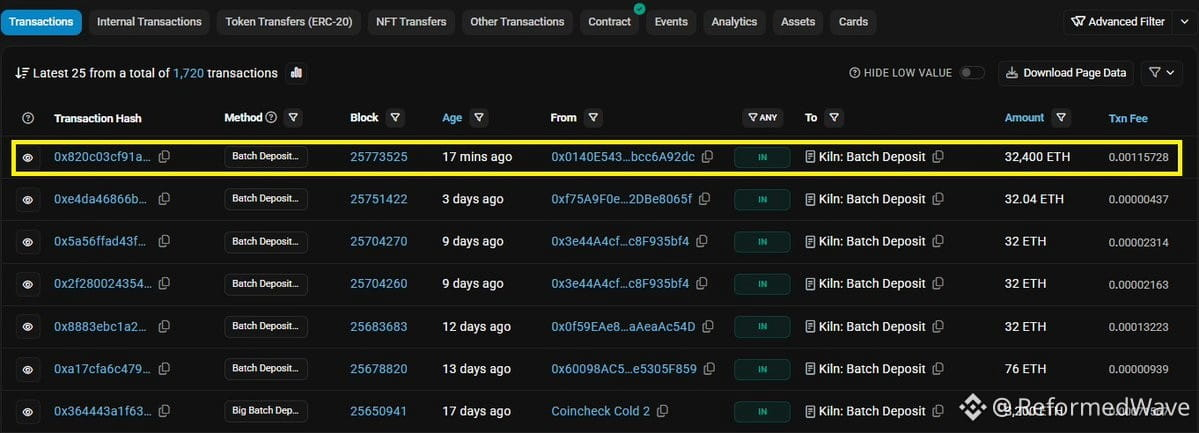Viewport: 1199px width, 433px height.
Task: Copy Kiln address in 32.04 ETH row
Action: click(937, 199)
